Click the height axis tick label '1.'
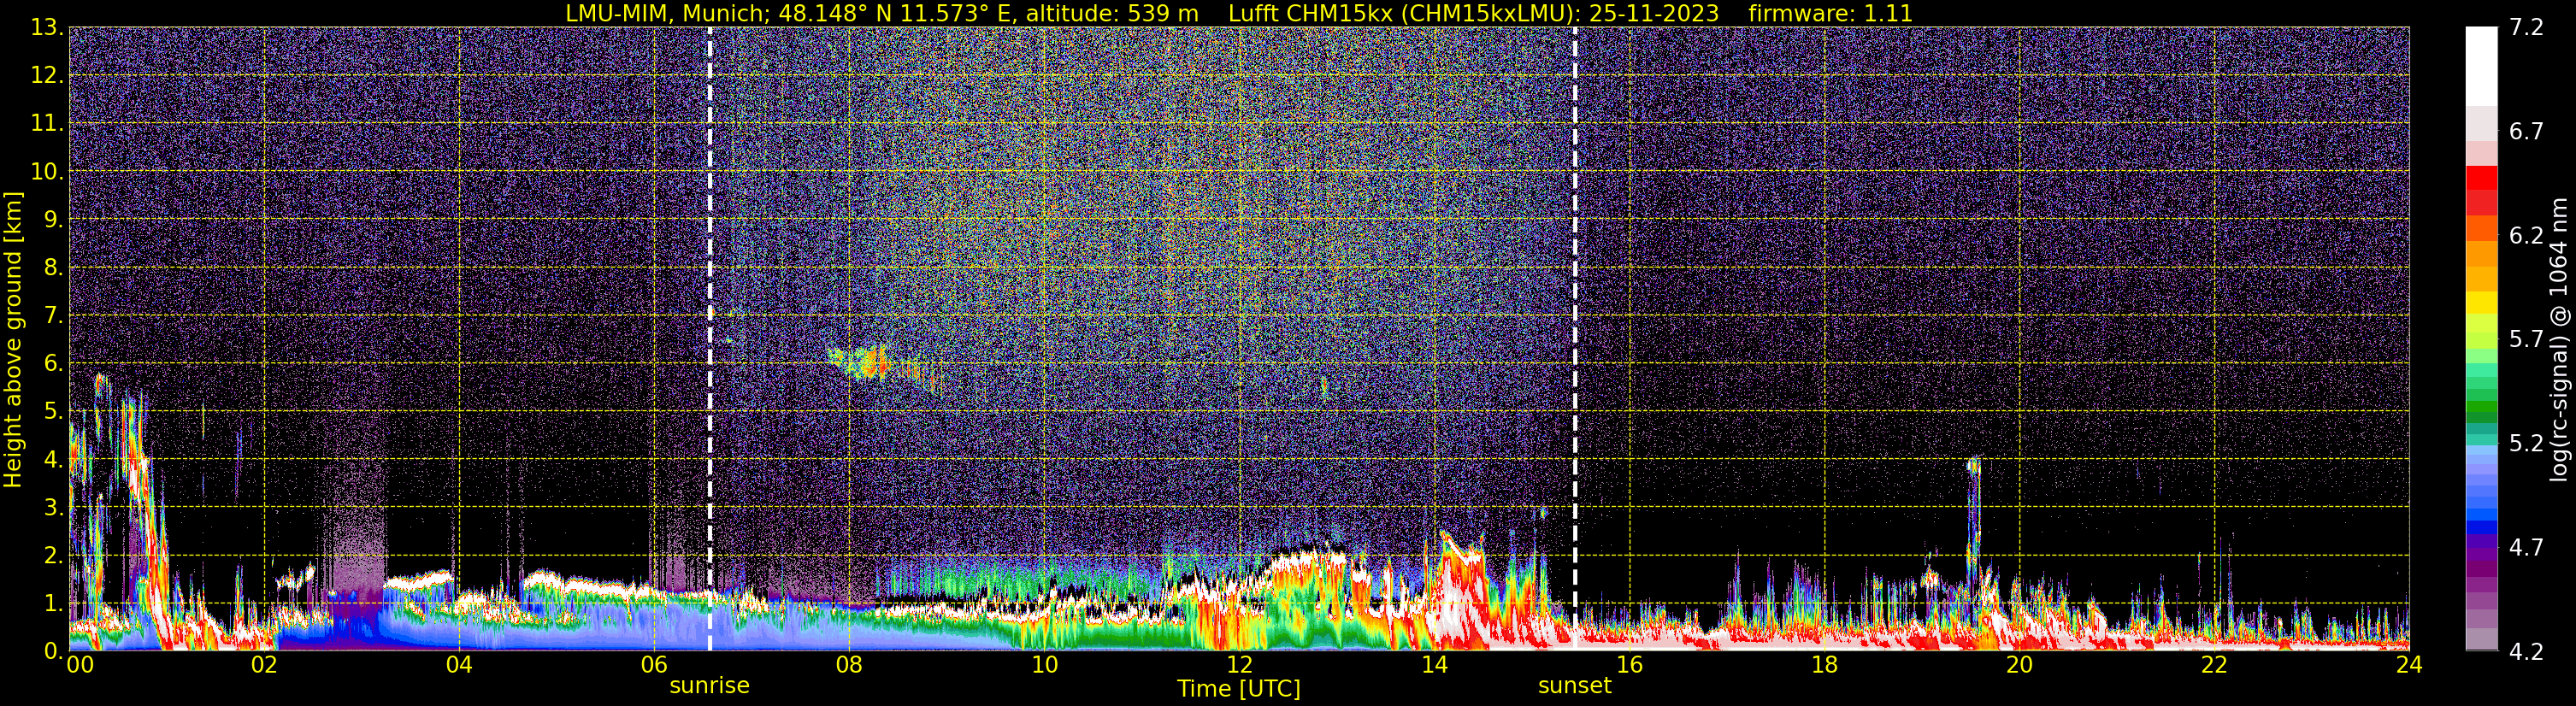Viewport: 2576px width, 706px height. [x=54, y=603]
